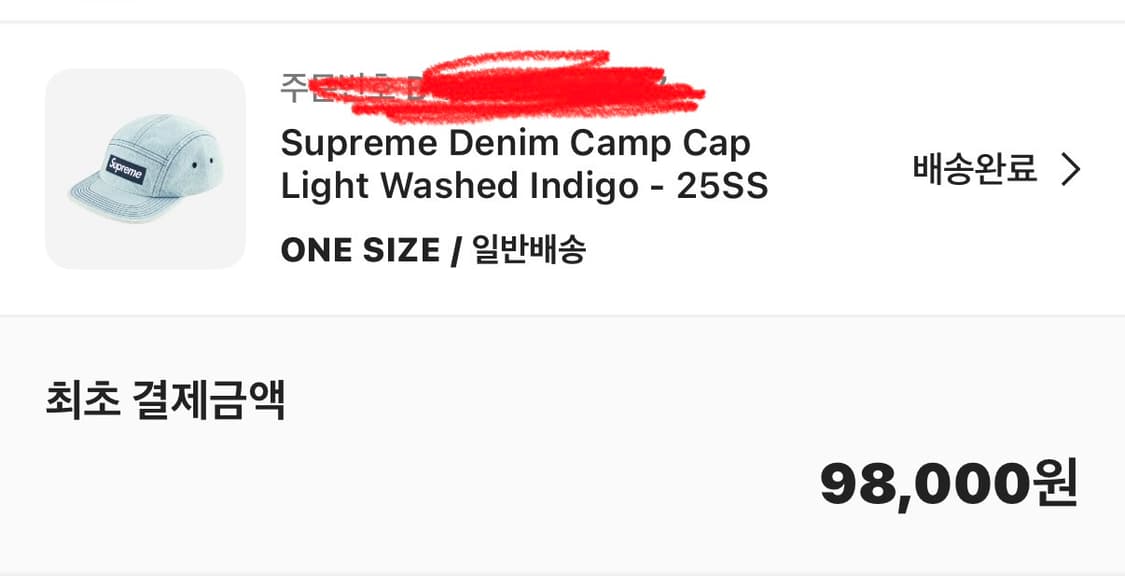Click the metal eyelets on the cap side
The width and height of the screenshot is (1125, 576).
(203, 161)
